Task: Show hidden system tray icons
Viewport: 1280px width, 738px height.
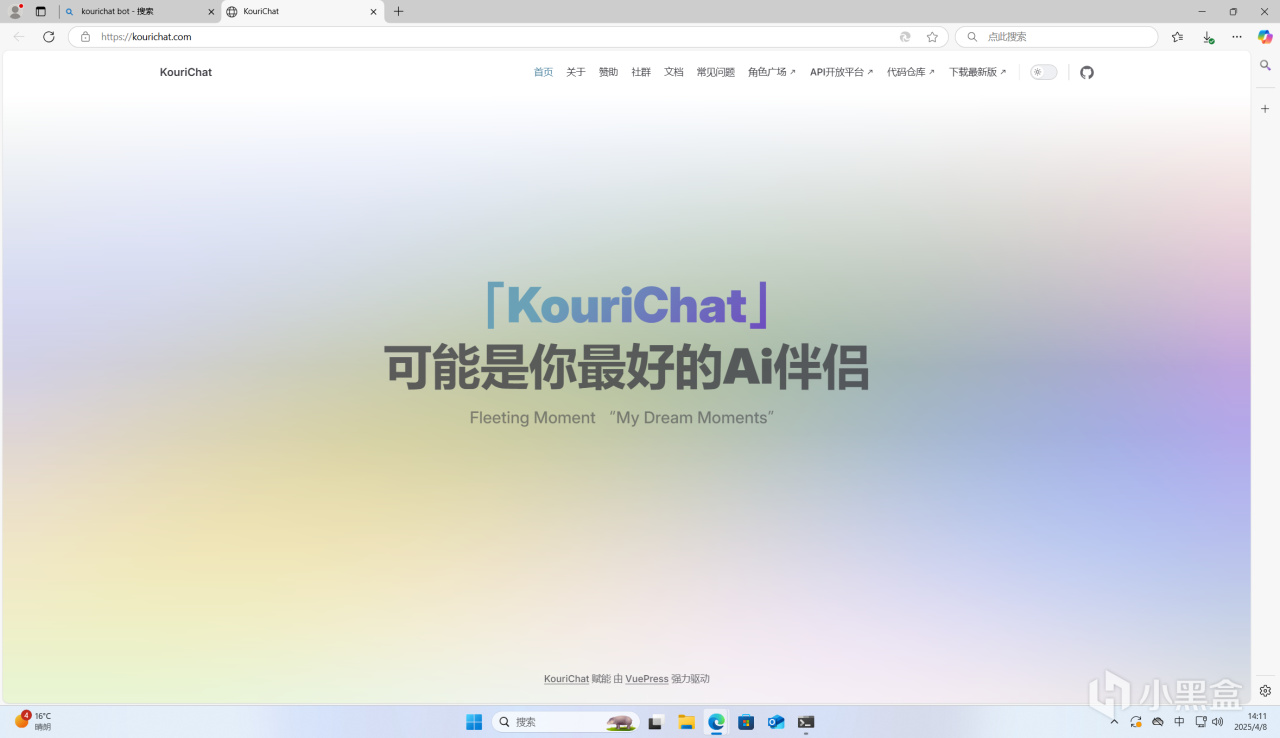Action: (x=1115, y=722)
